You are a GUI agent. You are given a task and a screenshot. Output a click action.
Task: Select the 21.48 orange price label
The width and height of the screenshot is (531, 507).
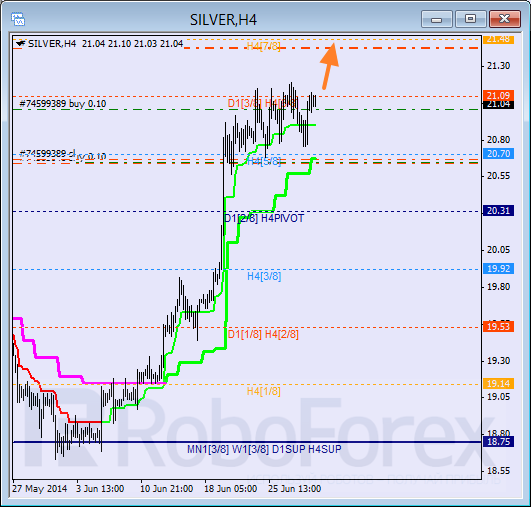498,40
